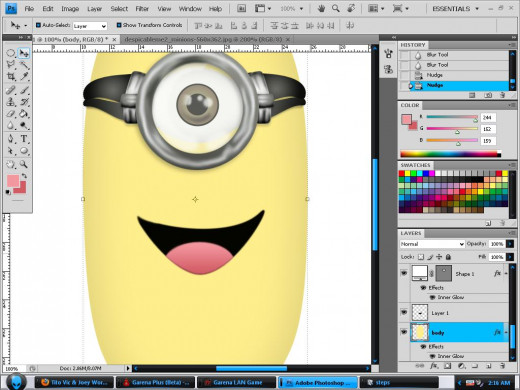Toggle Shape 1 Inner Glow visibility
The width and height of the screenshot is (520, 390).
point(432,297)
